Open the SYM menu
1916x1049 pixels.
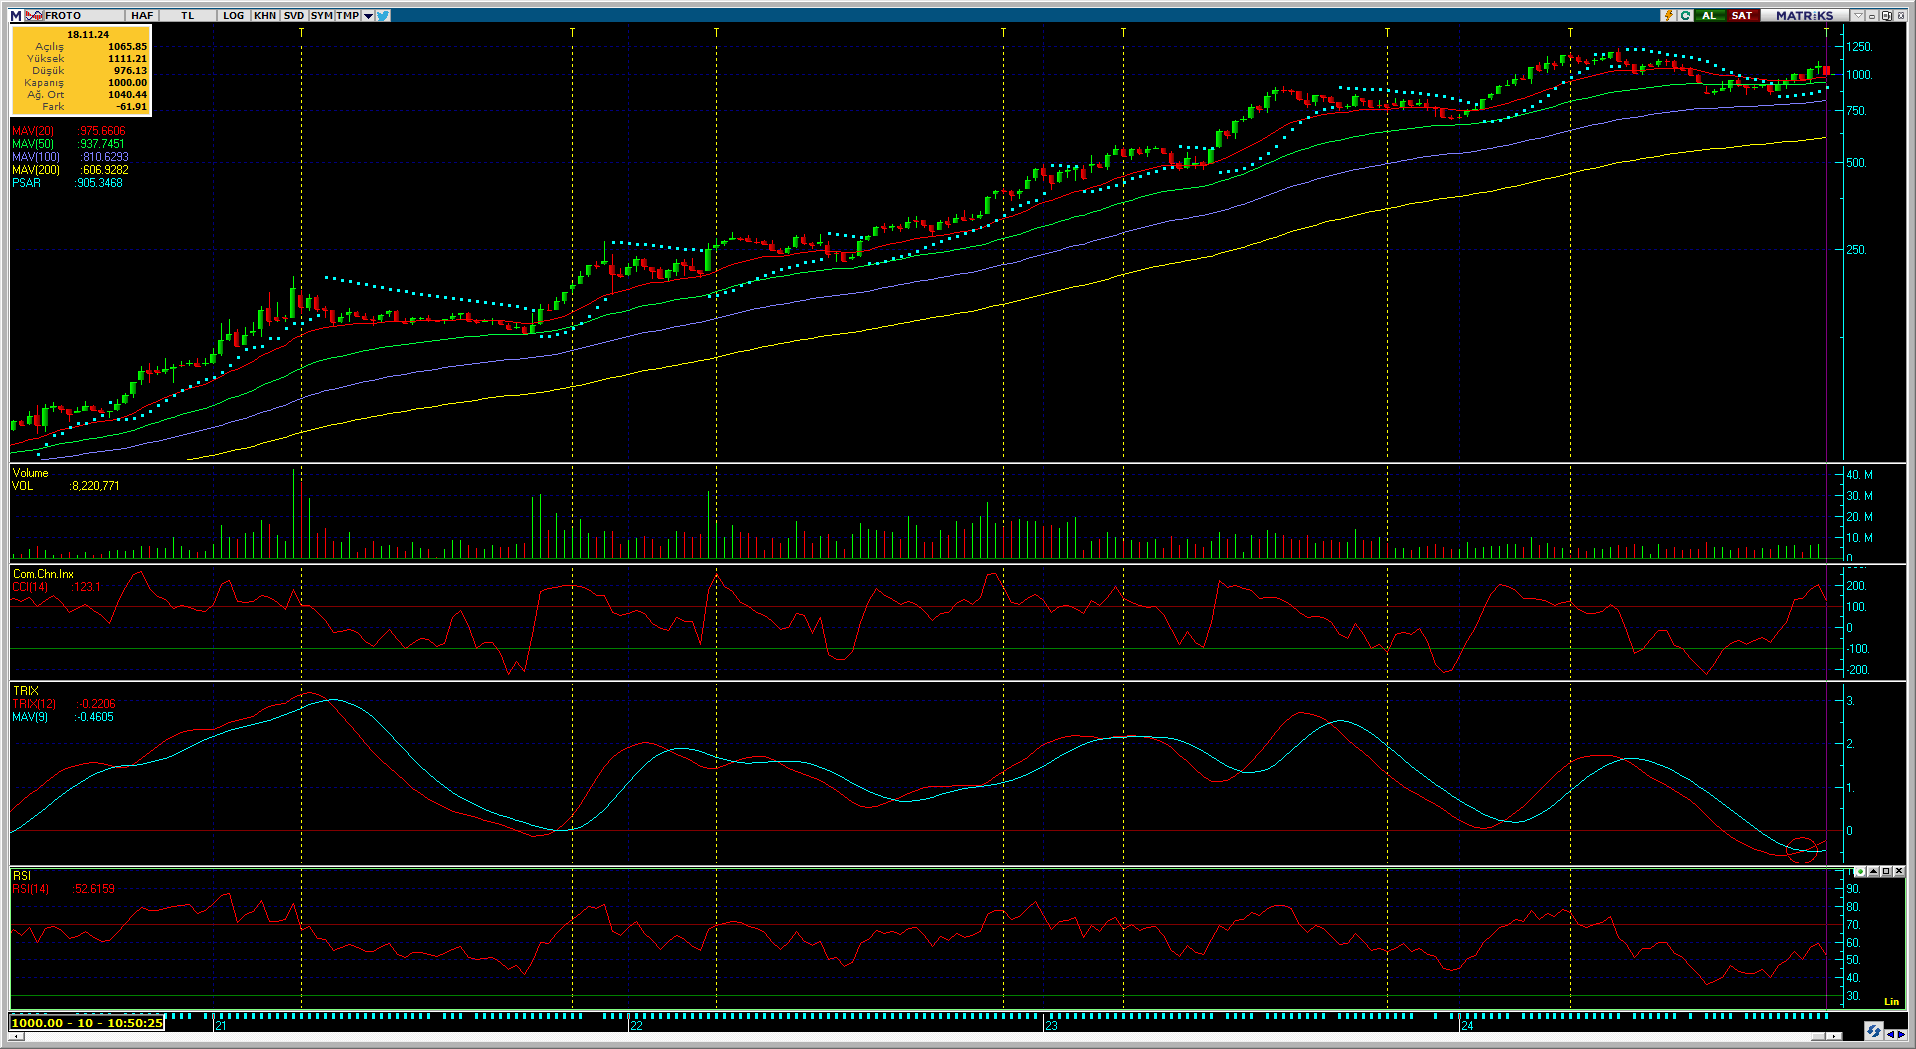tap(321, 15)
